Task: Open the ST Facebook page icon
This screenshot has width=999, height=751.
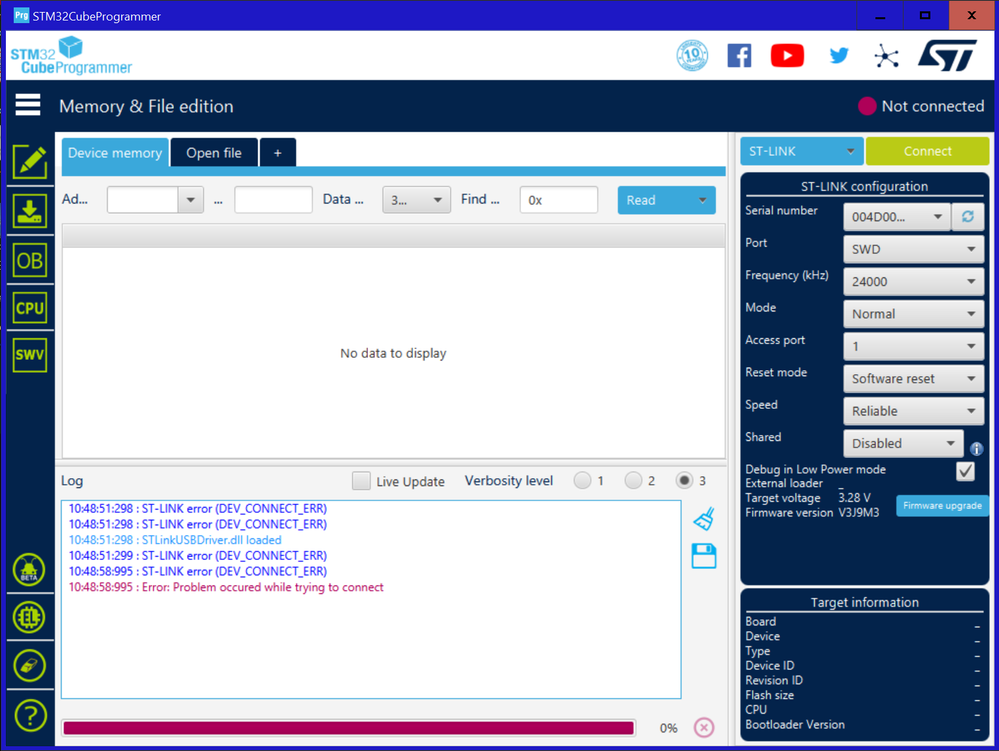Action: 739,56
